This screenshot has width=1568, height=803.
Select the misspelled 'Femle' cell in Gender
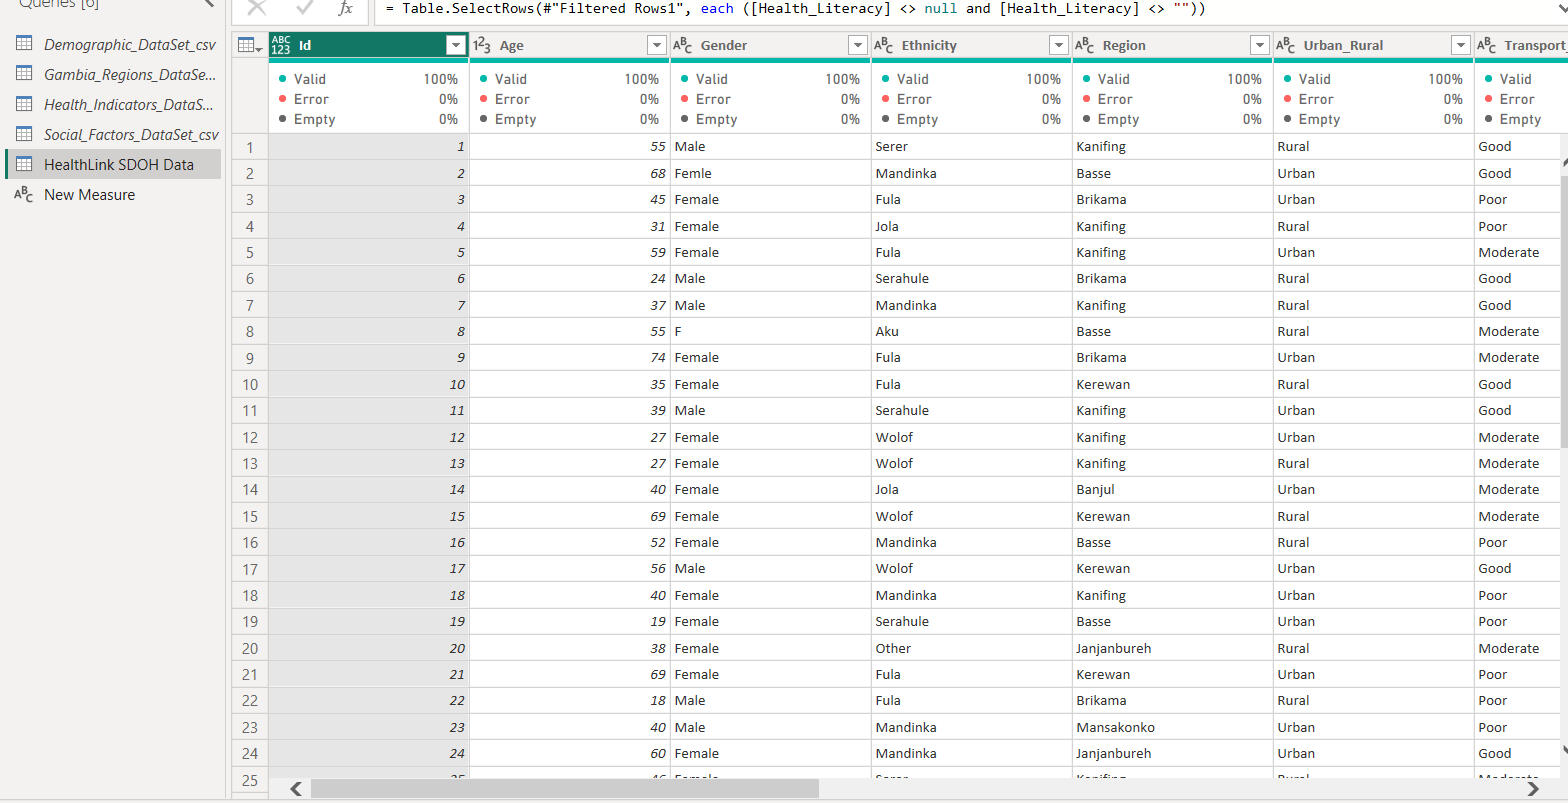coord(693,173)
